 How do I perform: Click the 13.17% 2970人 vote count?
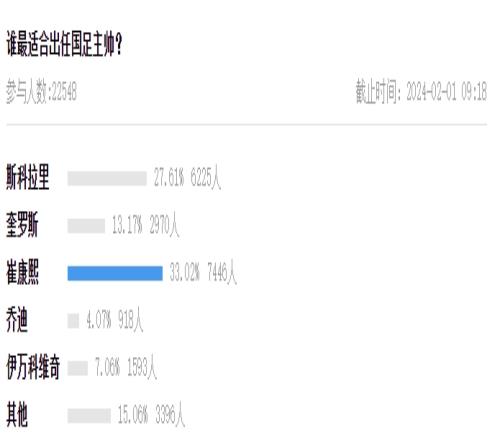pyautogui.click(x=146, y=225)
